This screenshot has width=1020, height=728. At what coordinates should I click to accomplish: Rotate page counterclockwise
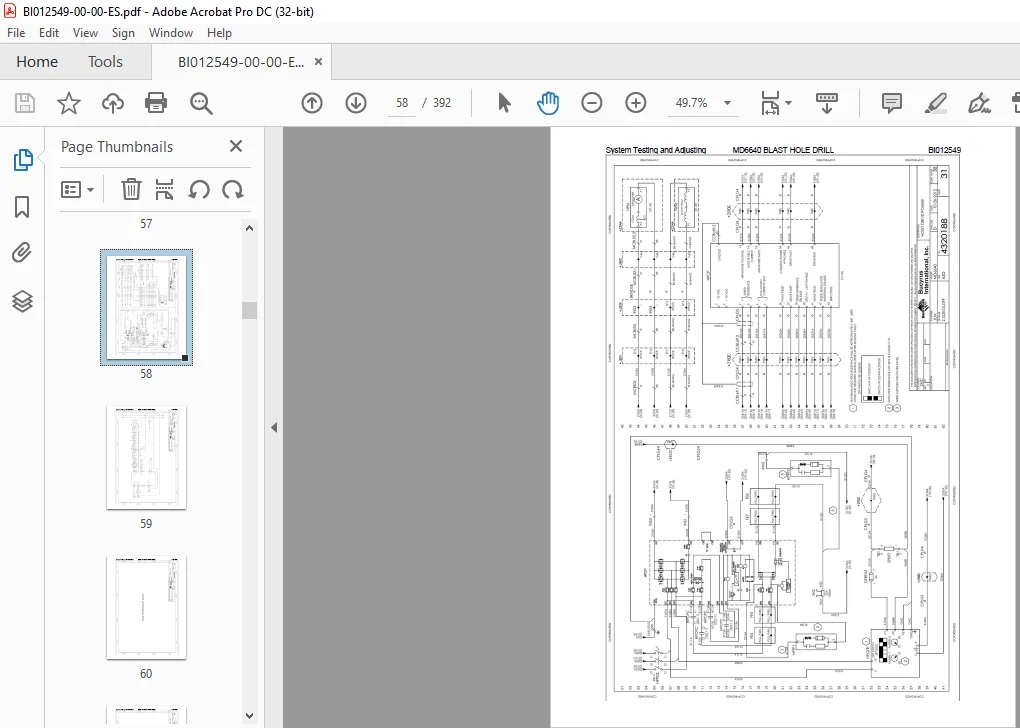coord(198,189)
